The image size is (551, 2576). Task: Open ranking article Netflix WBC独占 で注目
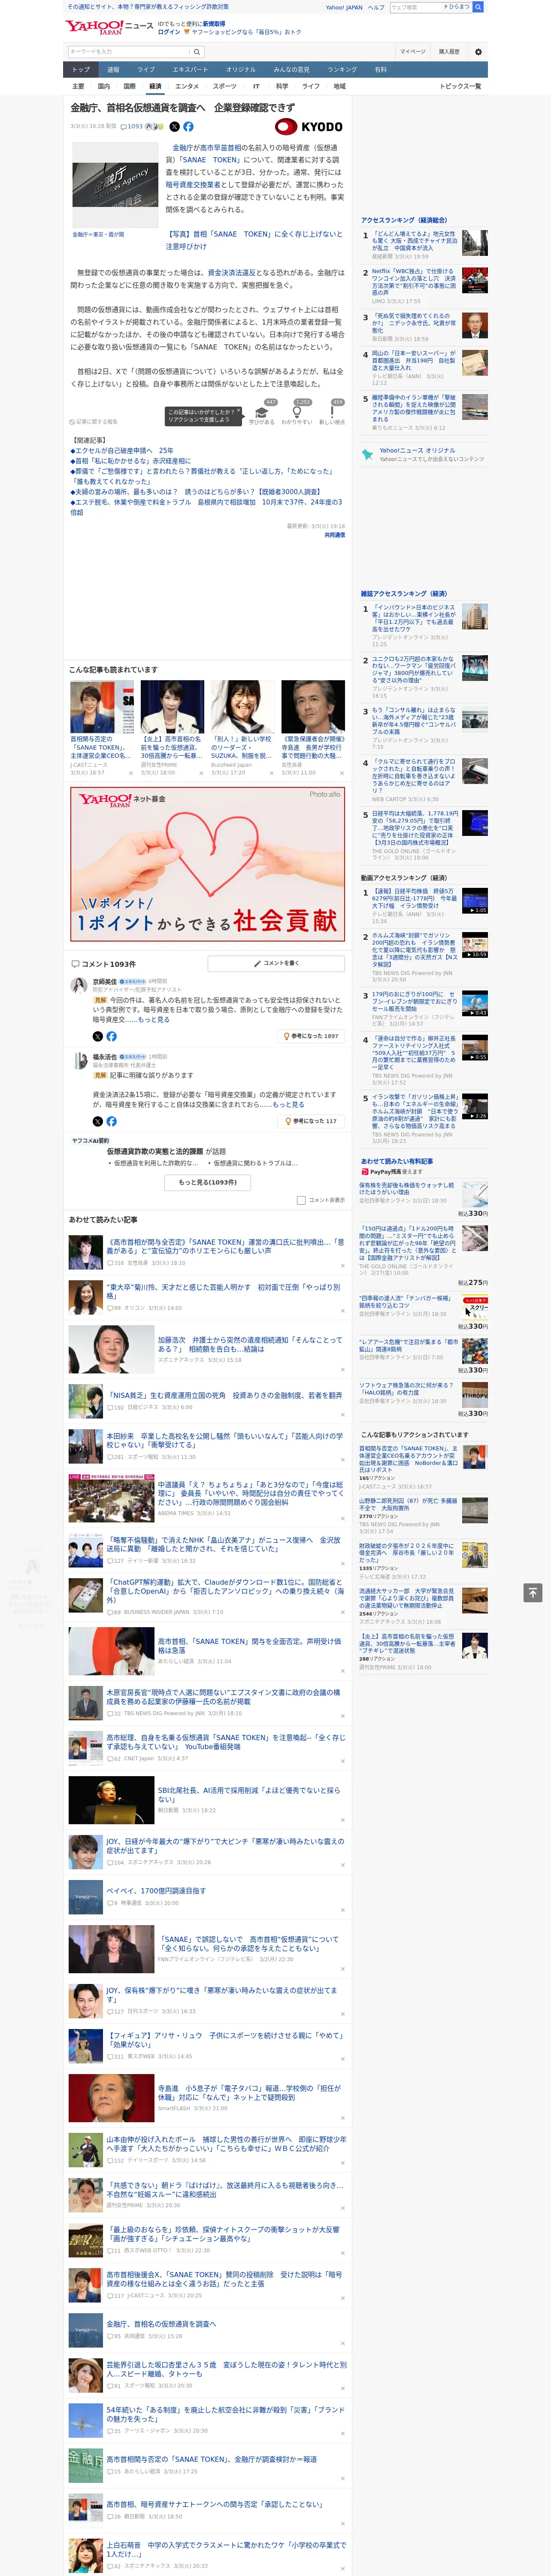point(415,282)
